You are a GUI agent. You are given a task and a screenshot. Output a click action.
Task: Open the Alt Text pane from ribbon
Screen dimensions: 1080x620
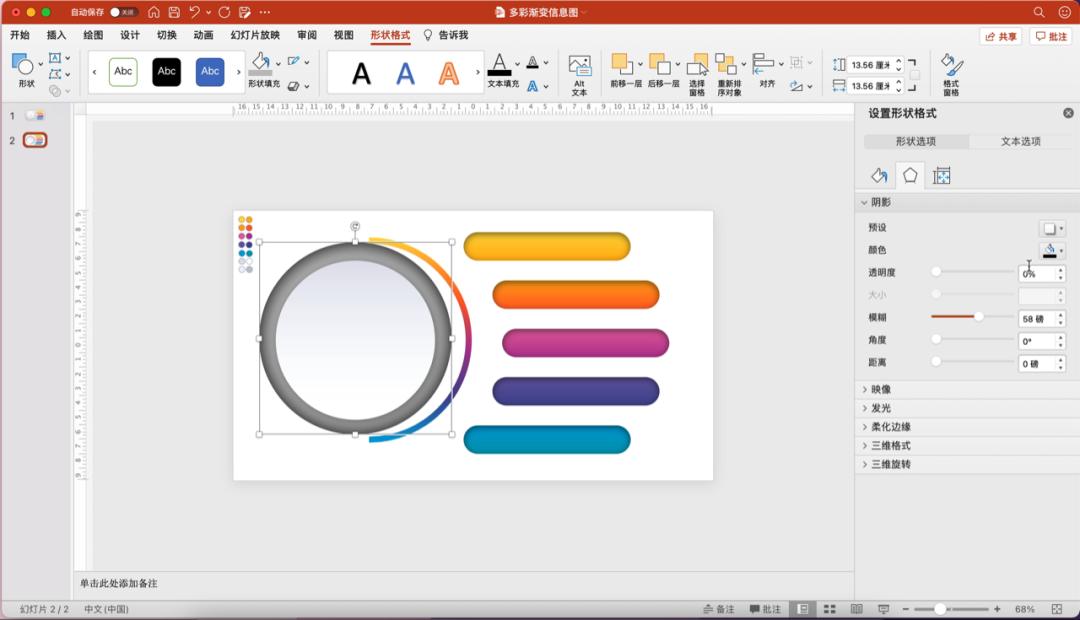pos(579,72)
